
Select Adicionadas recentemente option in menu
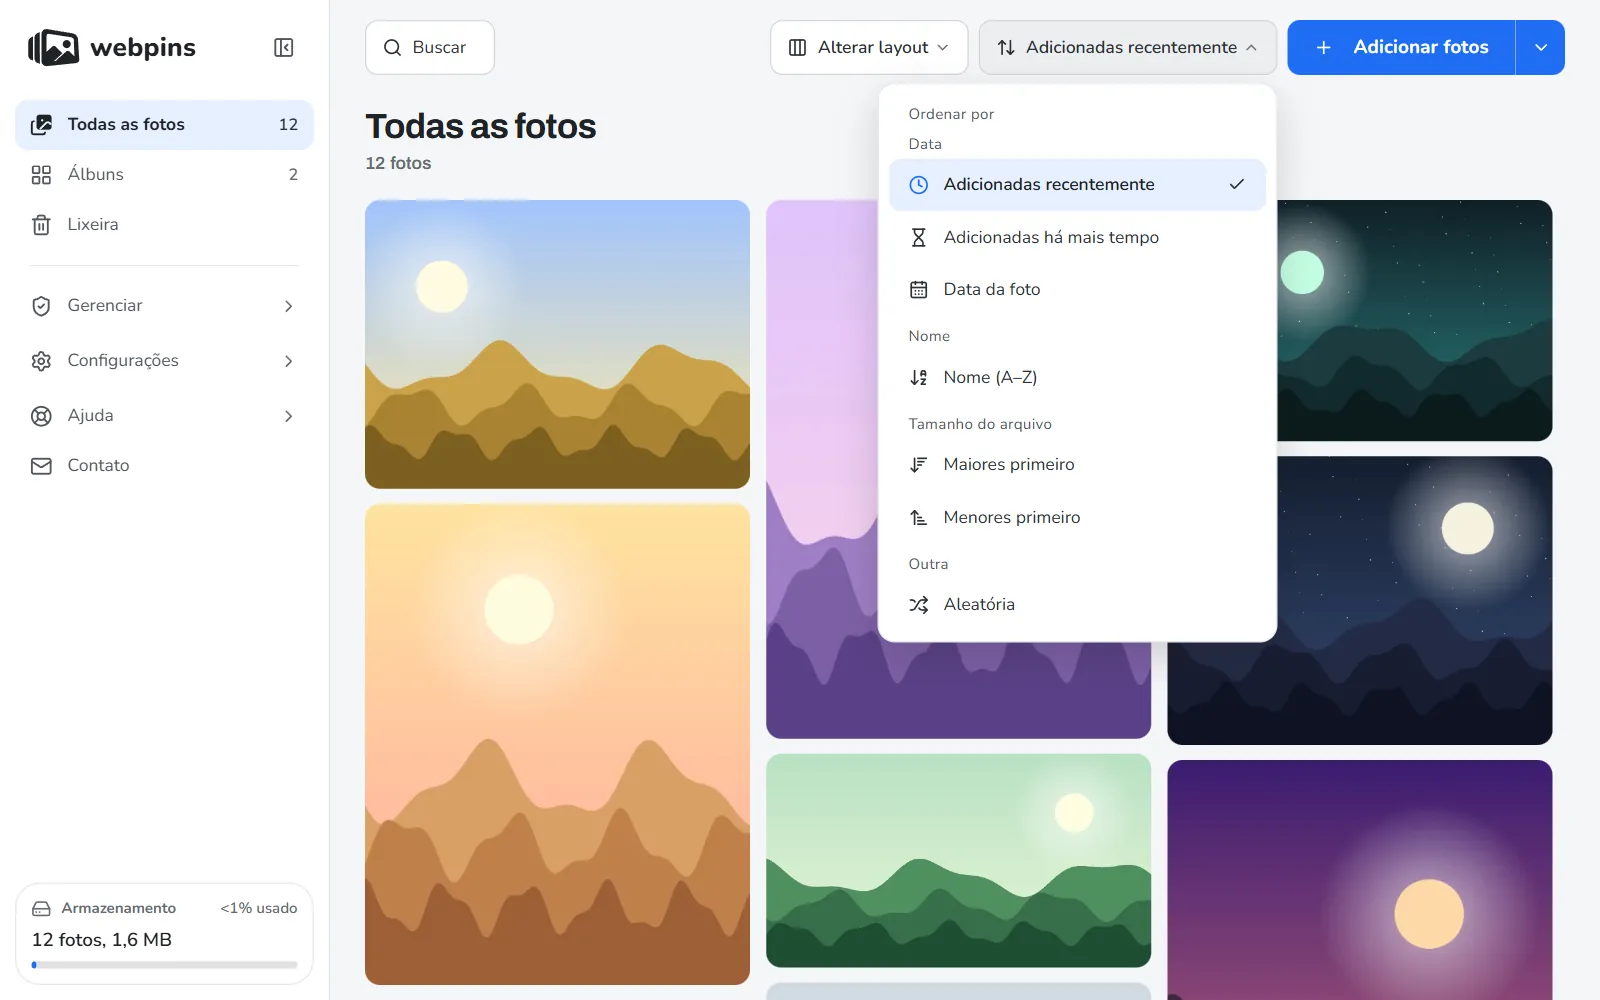click(x=1077, y=185)
